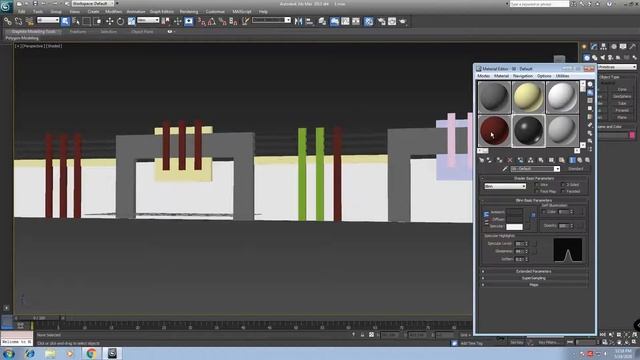The height and width of the screenshot is (360, 640).
Task: Open named selection sets dropdown
Action: (x=271, y=20)
